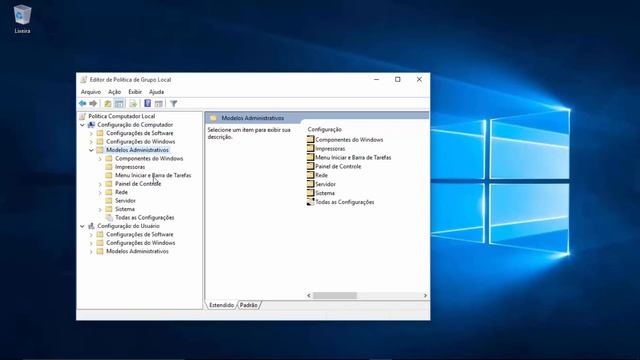Collapse the selected Modelos Administrativos node

click(x=91, y=150)
